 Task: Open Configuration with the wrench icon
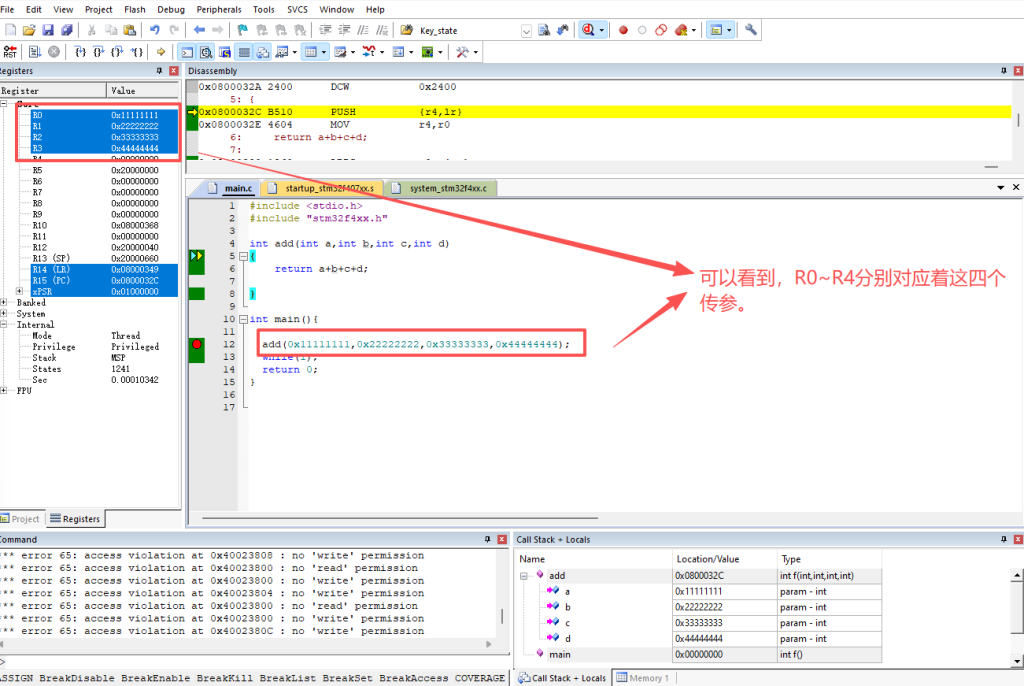point(750,30)
